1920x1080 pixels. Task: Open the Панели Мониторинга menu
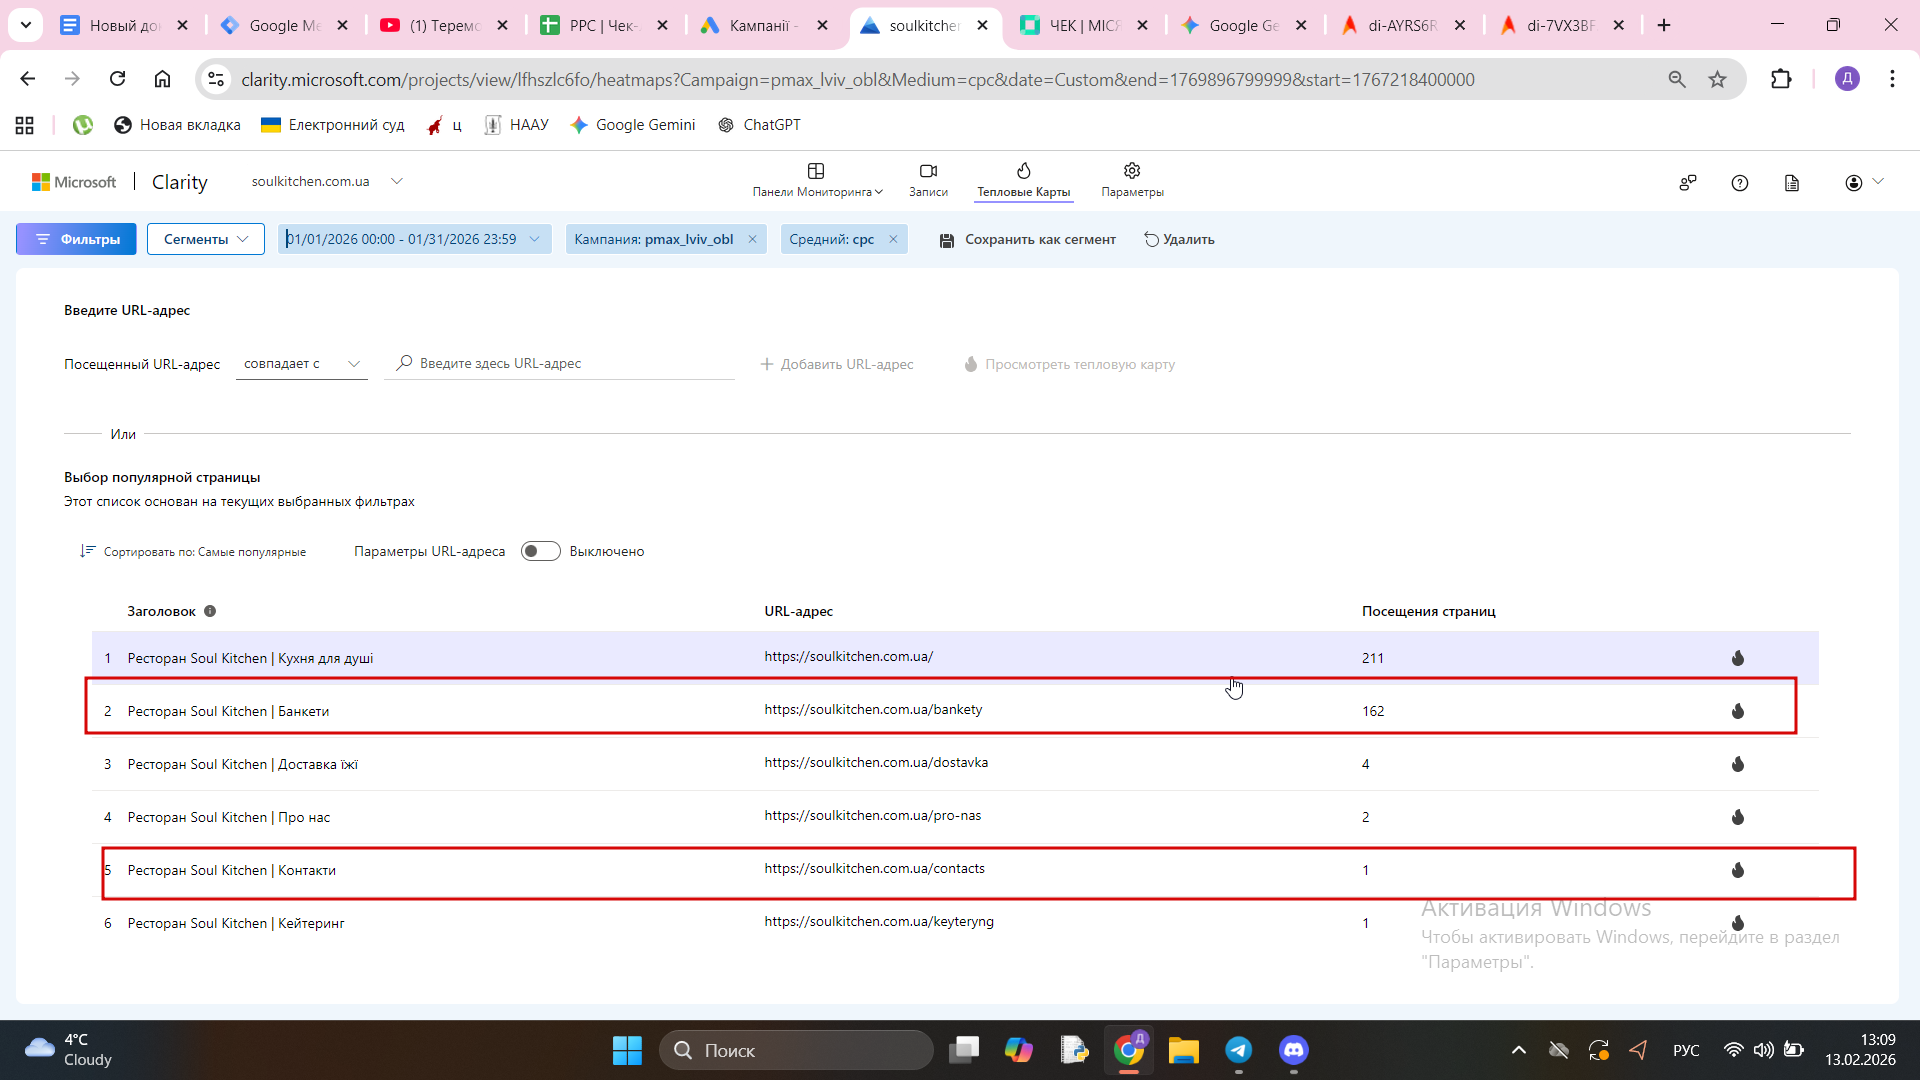point(817,180)
